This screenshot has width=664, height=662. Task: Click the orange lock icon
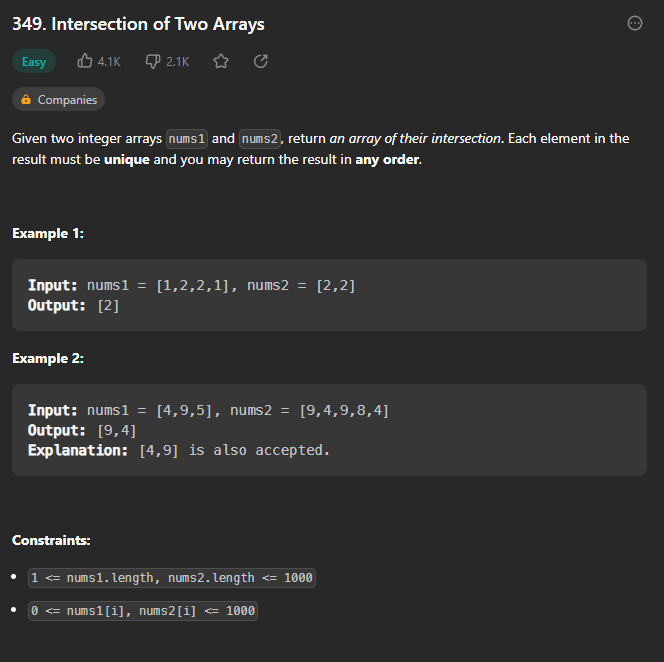click(26, 100)
